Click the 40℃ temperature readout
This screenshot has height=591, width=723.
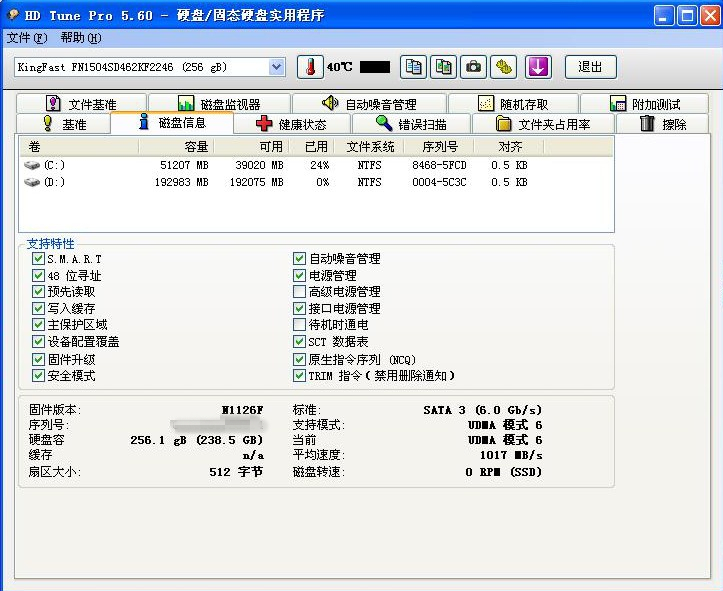coord(339,67)
